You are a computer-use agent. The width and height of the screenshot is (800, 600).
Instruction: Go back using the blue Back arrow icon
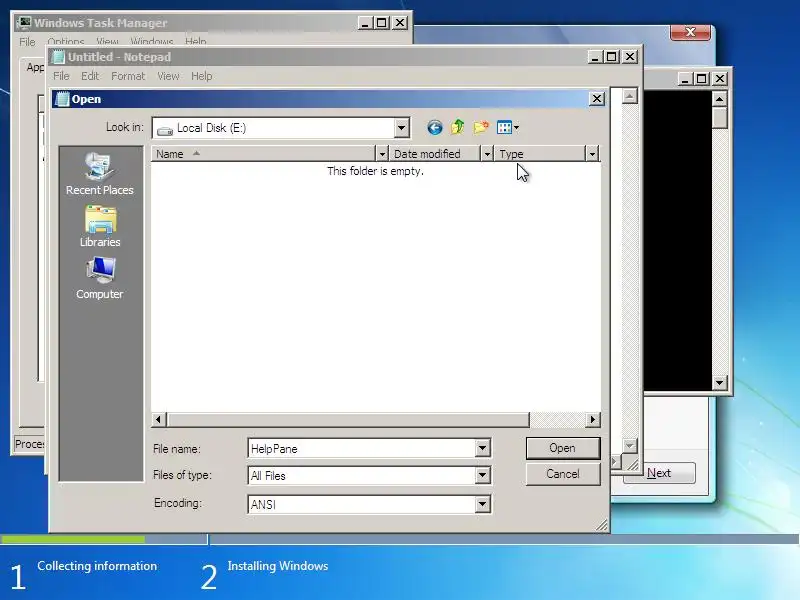[x=435, y=128]
